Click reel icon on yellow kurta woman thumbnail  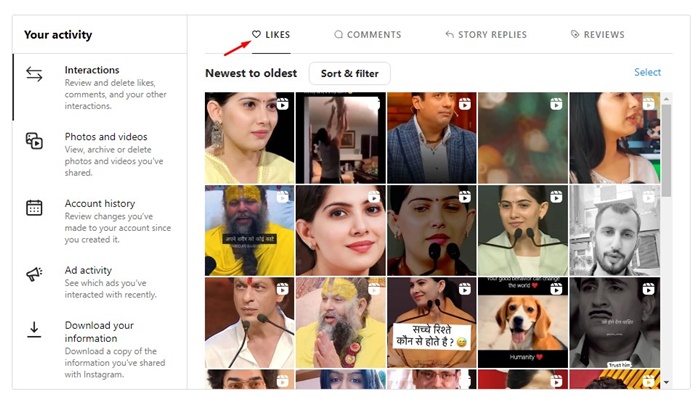pyautogui.click(x=283, y=104)
